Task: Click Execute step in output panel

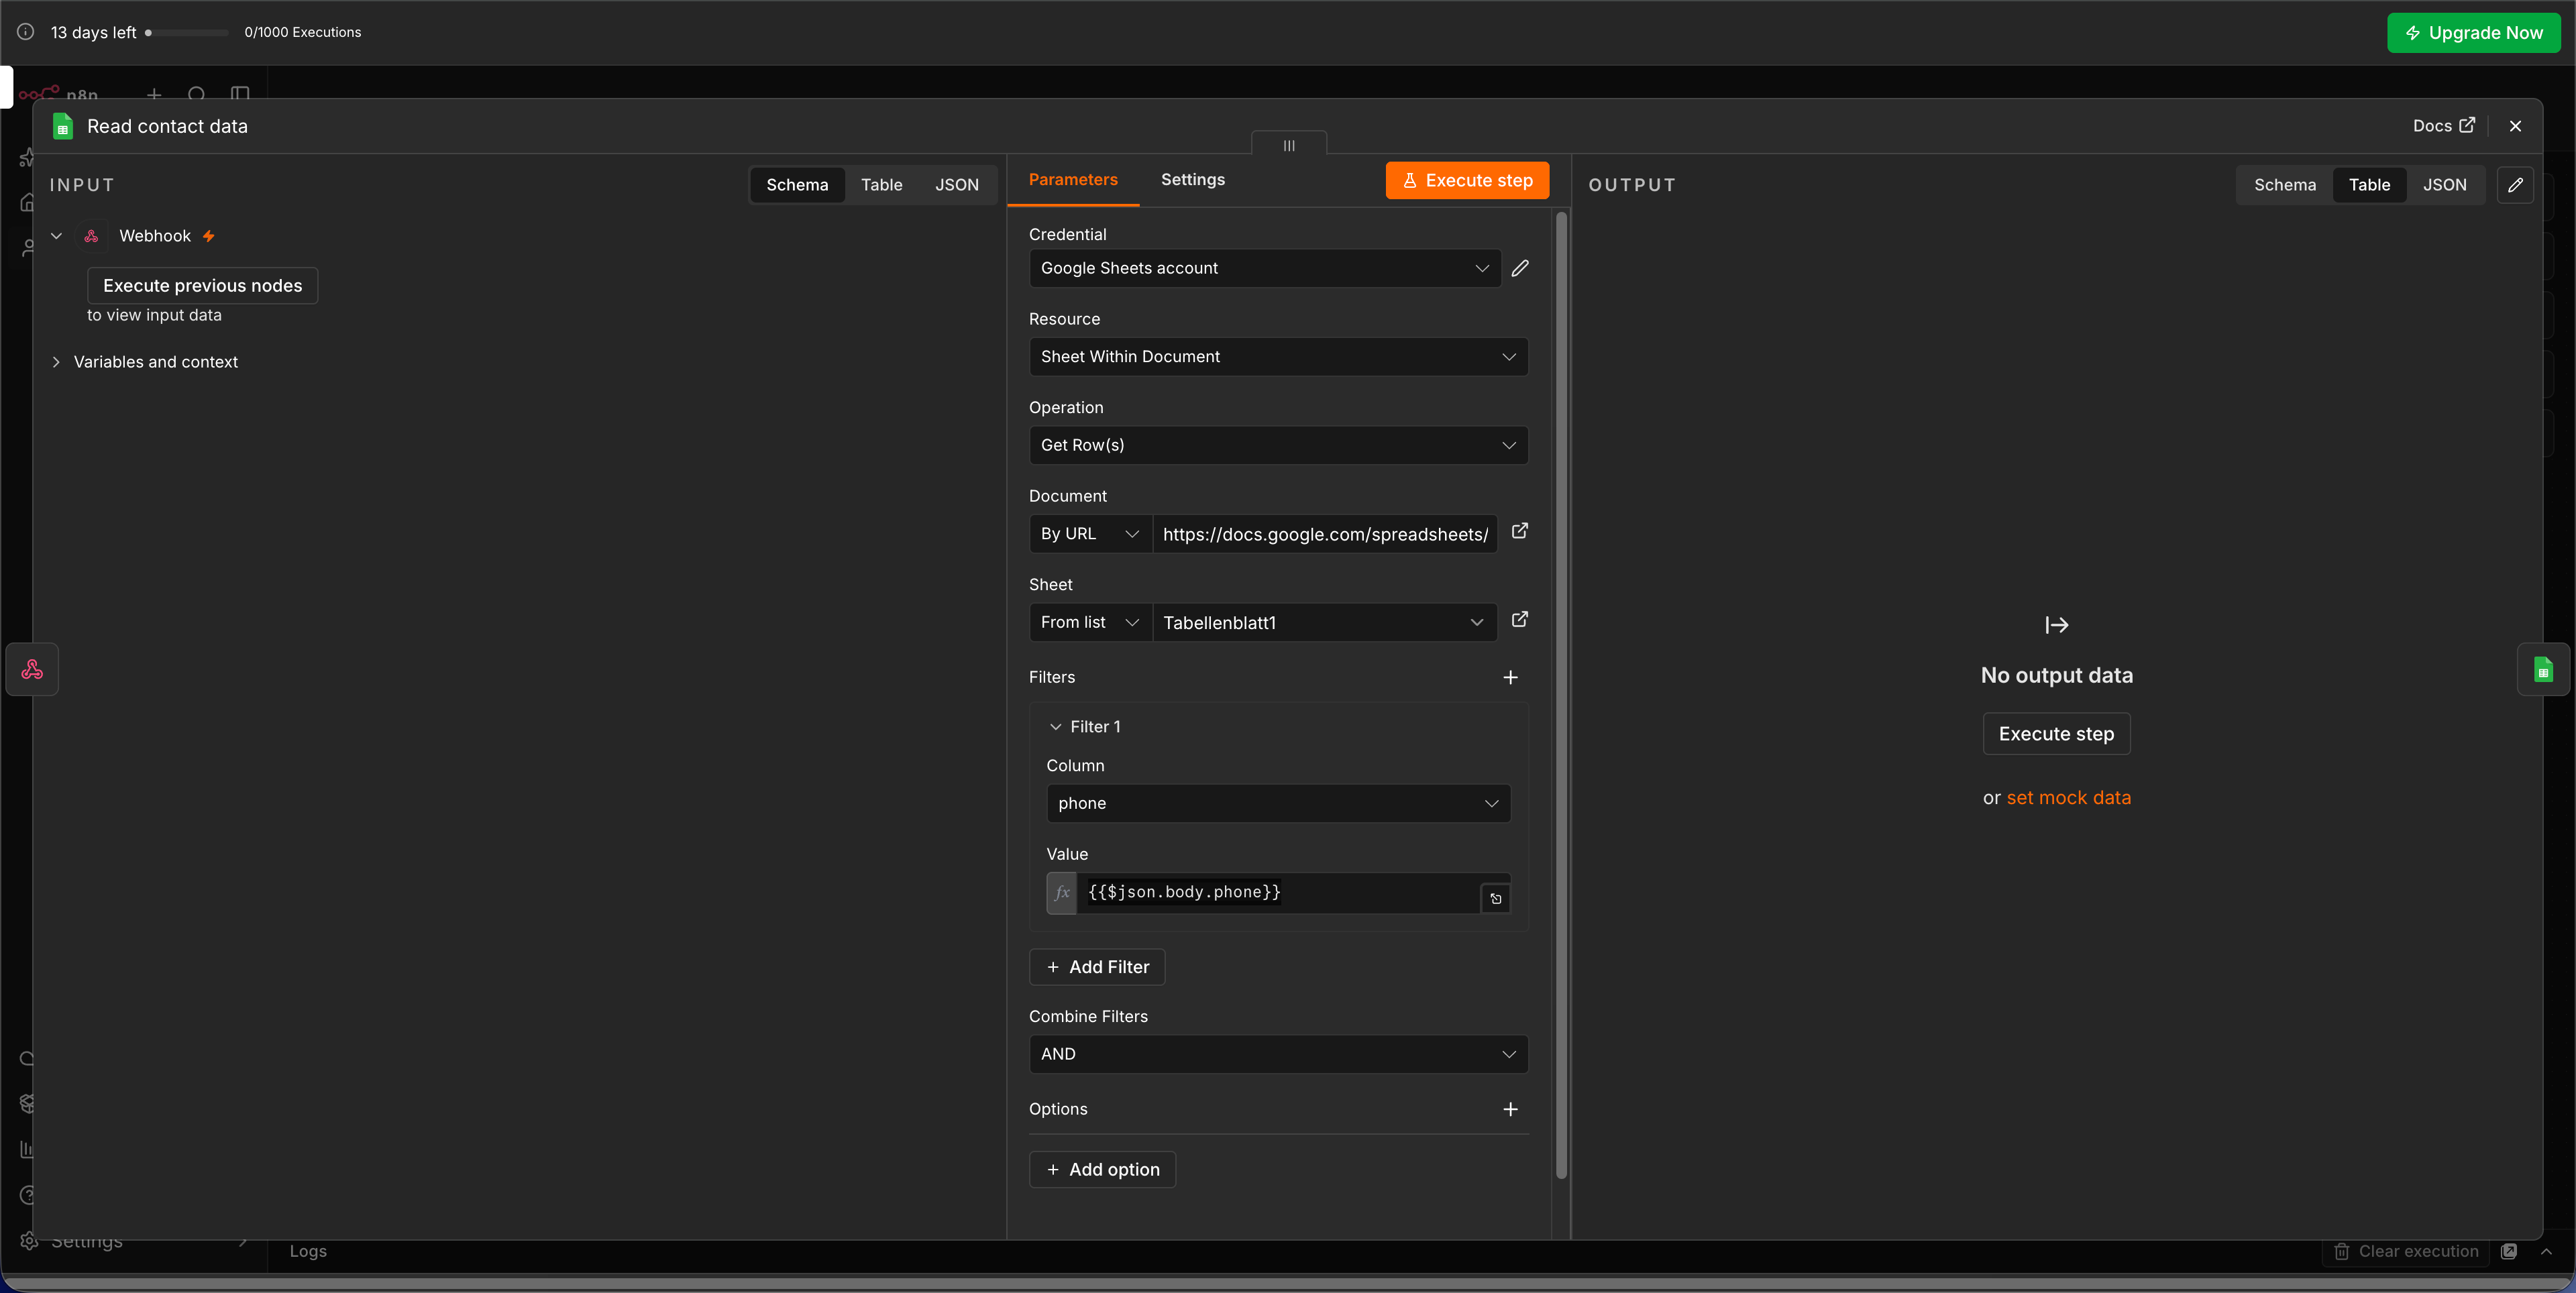Action: click(2056, 734)
